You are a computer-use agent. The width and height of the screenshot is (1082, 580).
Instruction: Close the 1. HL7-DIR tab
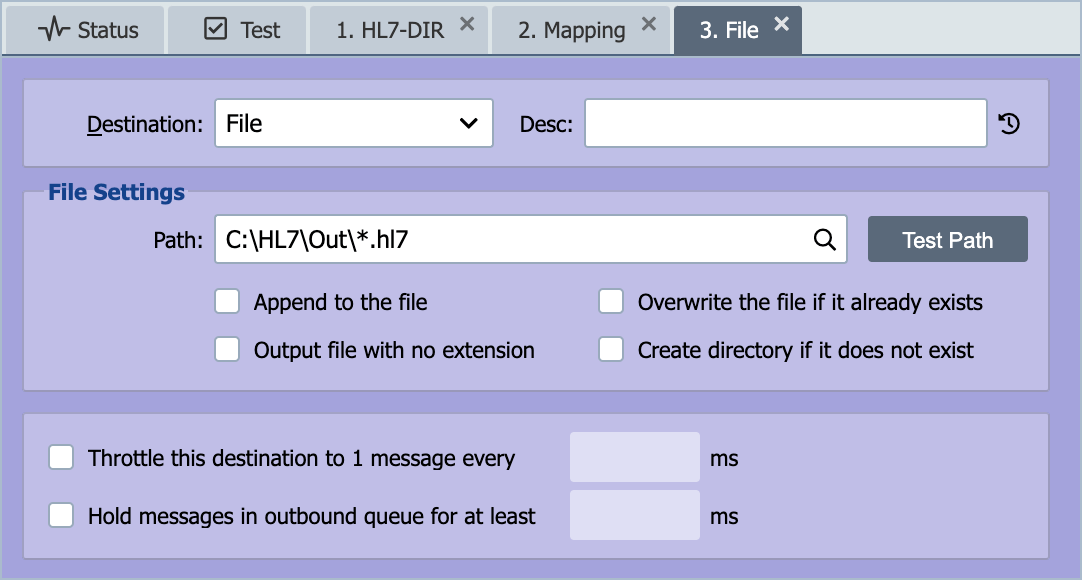coord(467,24)
